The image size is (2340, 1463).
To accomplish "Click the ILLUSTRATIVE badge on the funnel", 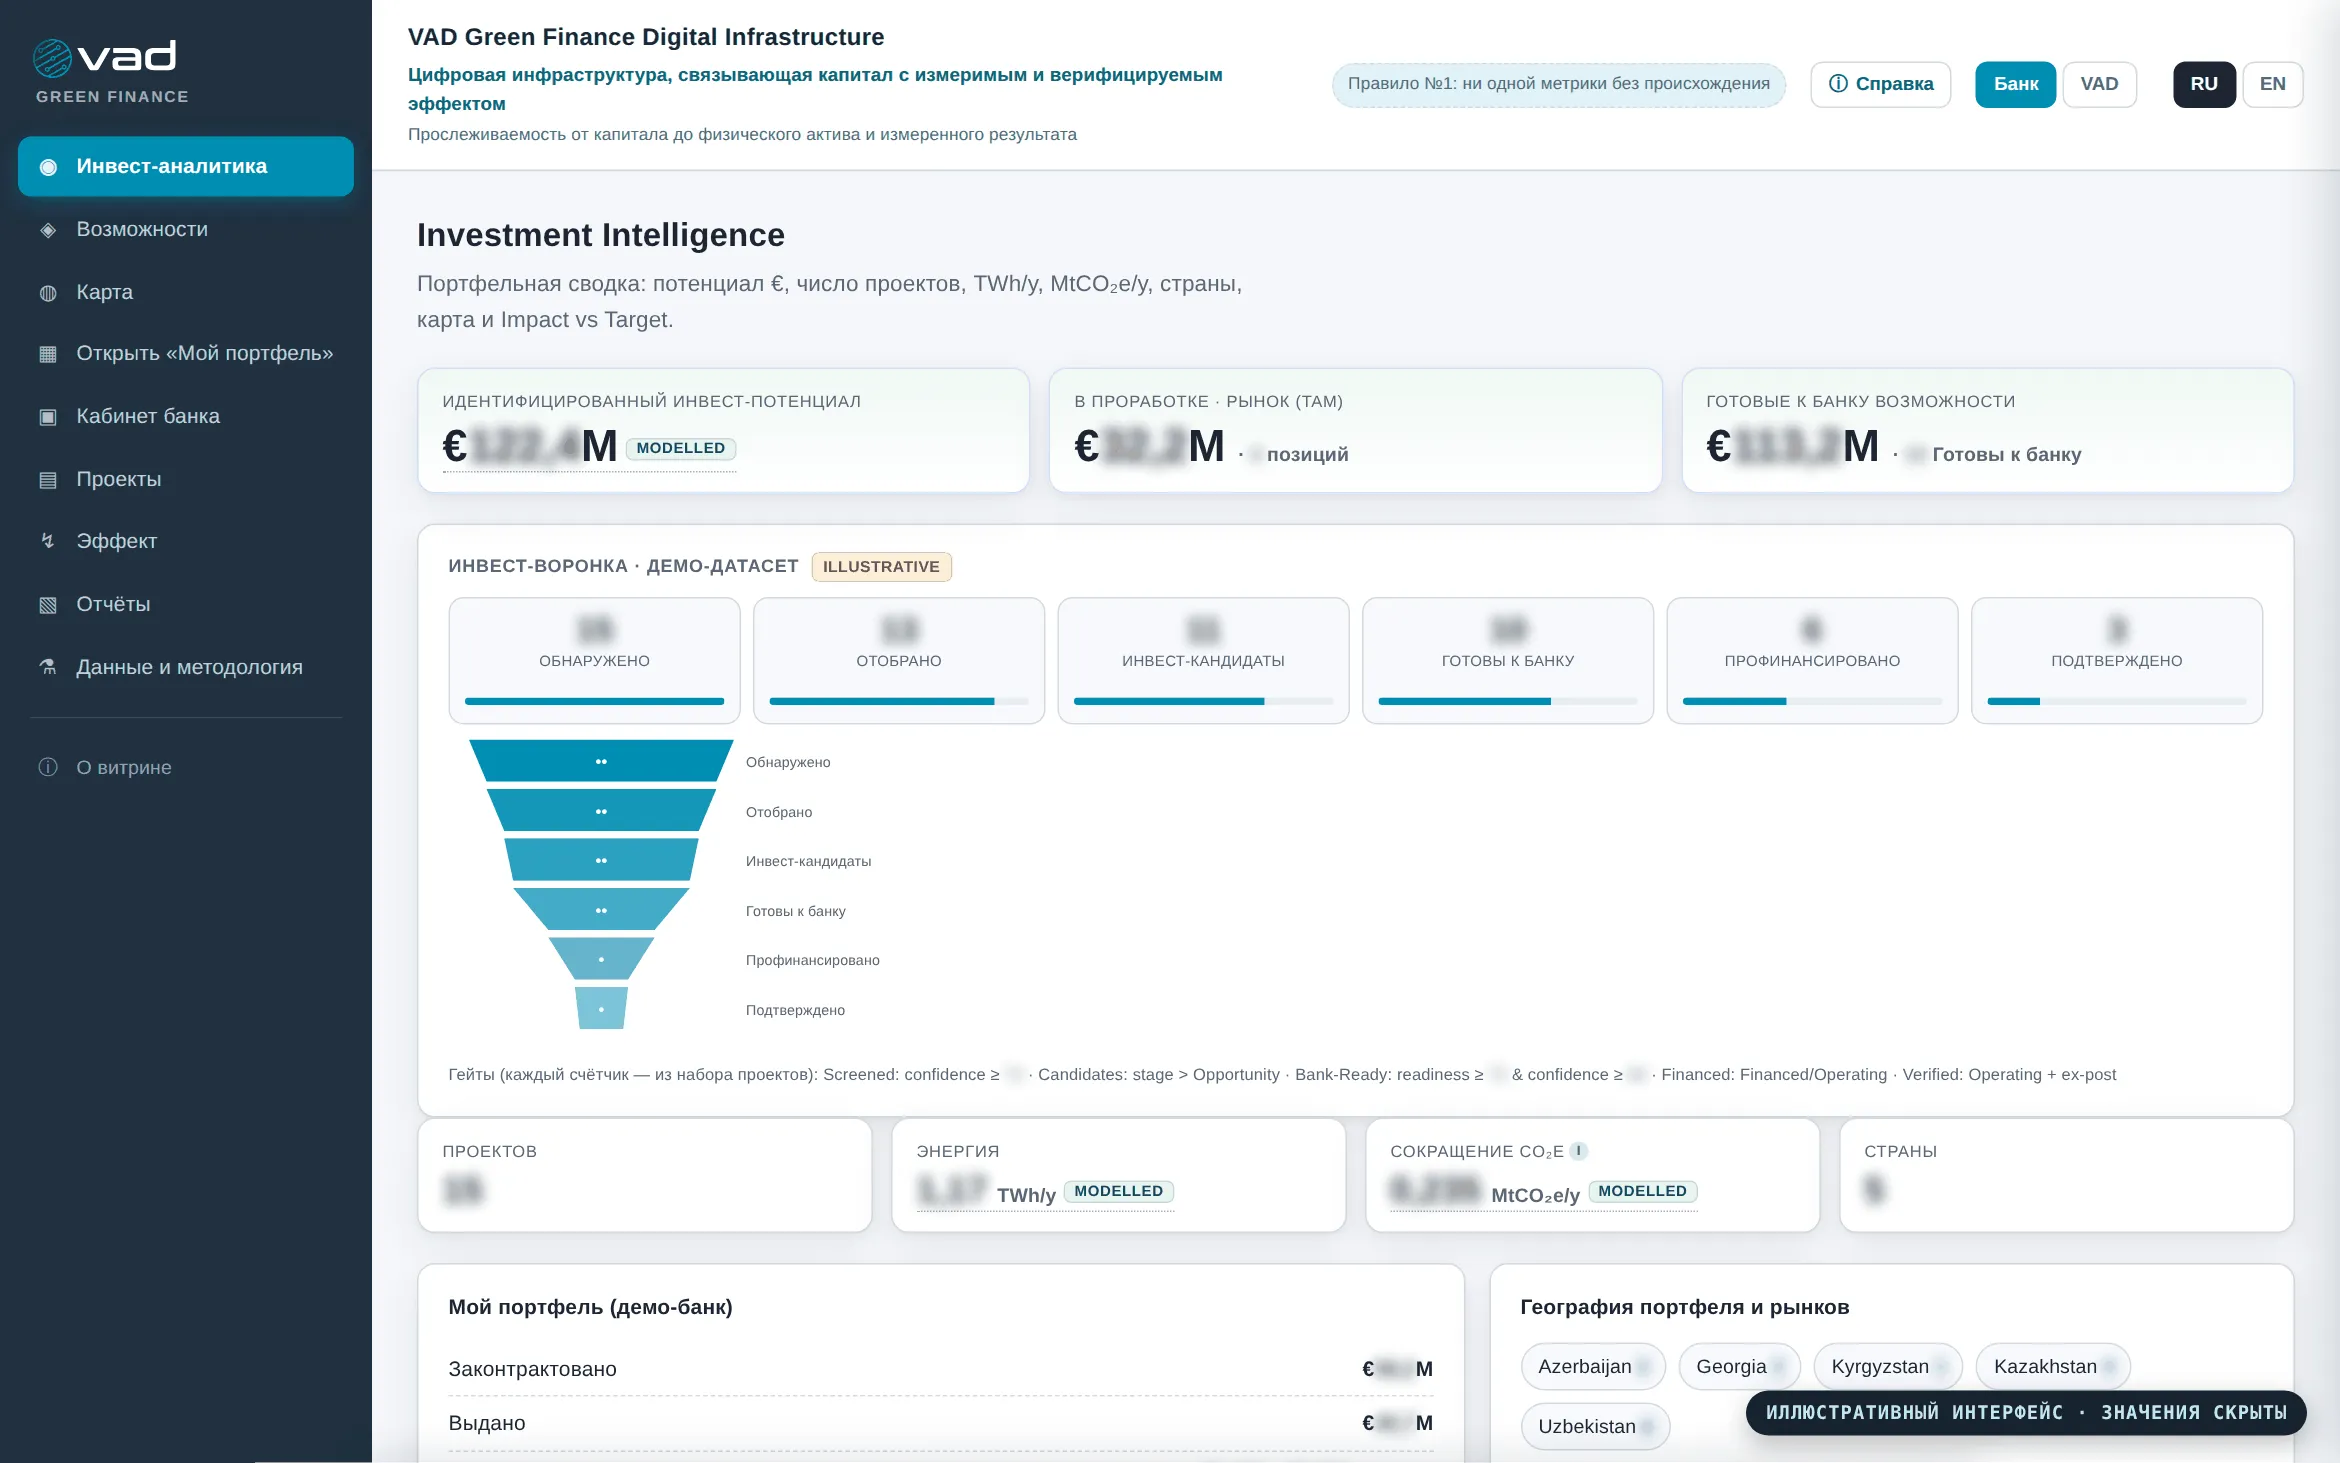I will 881,567.
